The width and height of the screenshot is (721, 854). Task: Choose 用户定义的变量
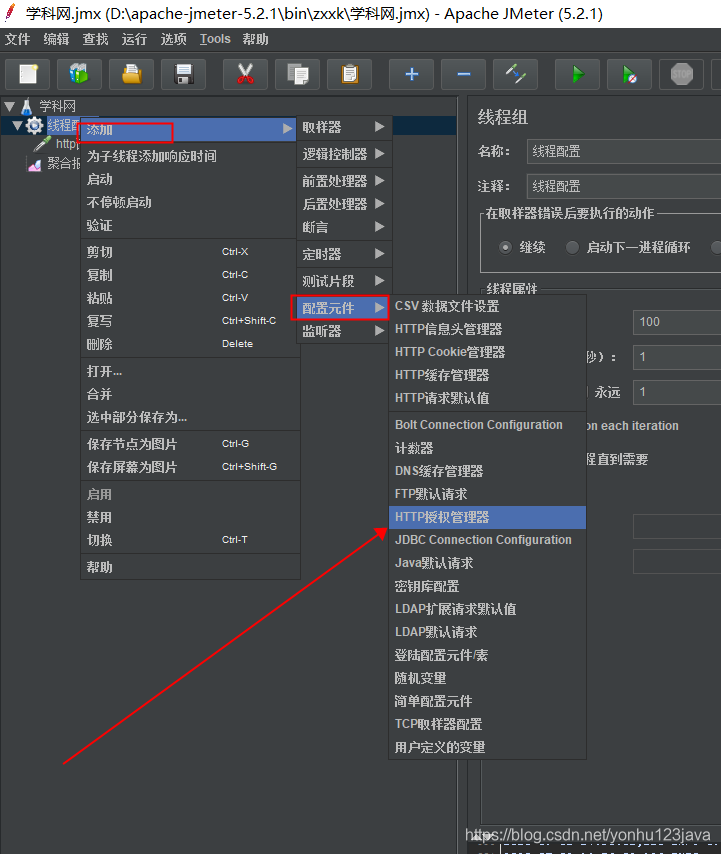[x=487, y=747]
